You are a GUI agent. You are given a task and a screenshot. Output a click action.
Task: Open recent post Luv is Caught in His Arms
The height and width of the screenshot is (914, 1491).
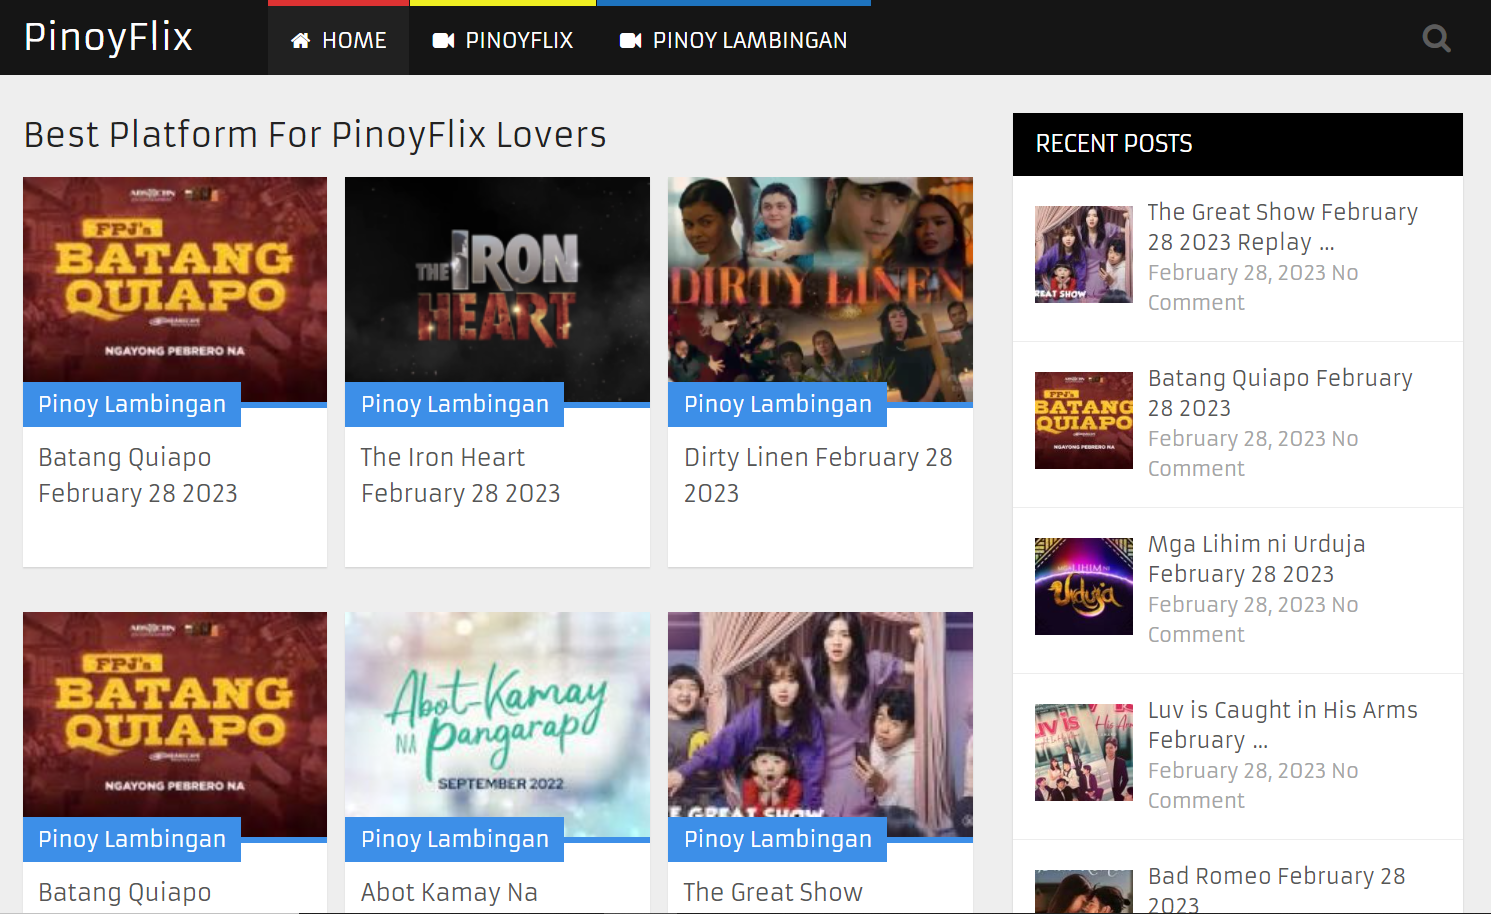pyautogui.click(x=1283, y=725)
